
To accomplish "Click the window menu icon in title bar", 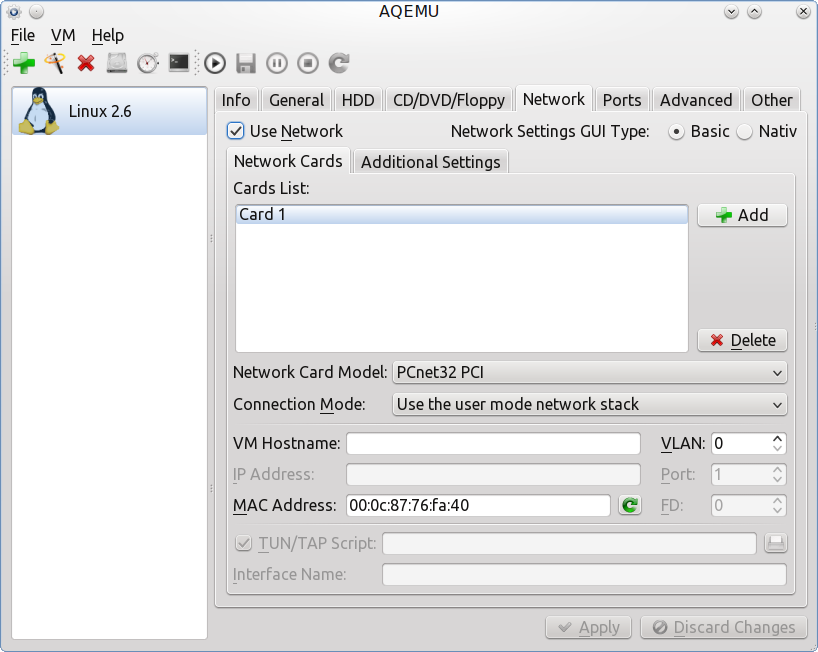I will coord(14,11).
